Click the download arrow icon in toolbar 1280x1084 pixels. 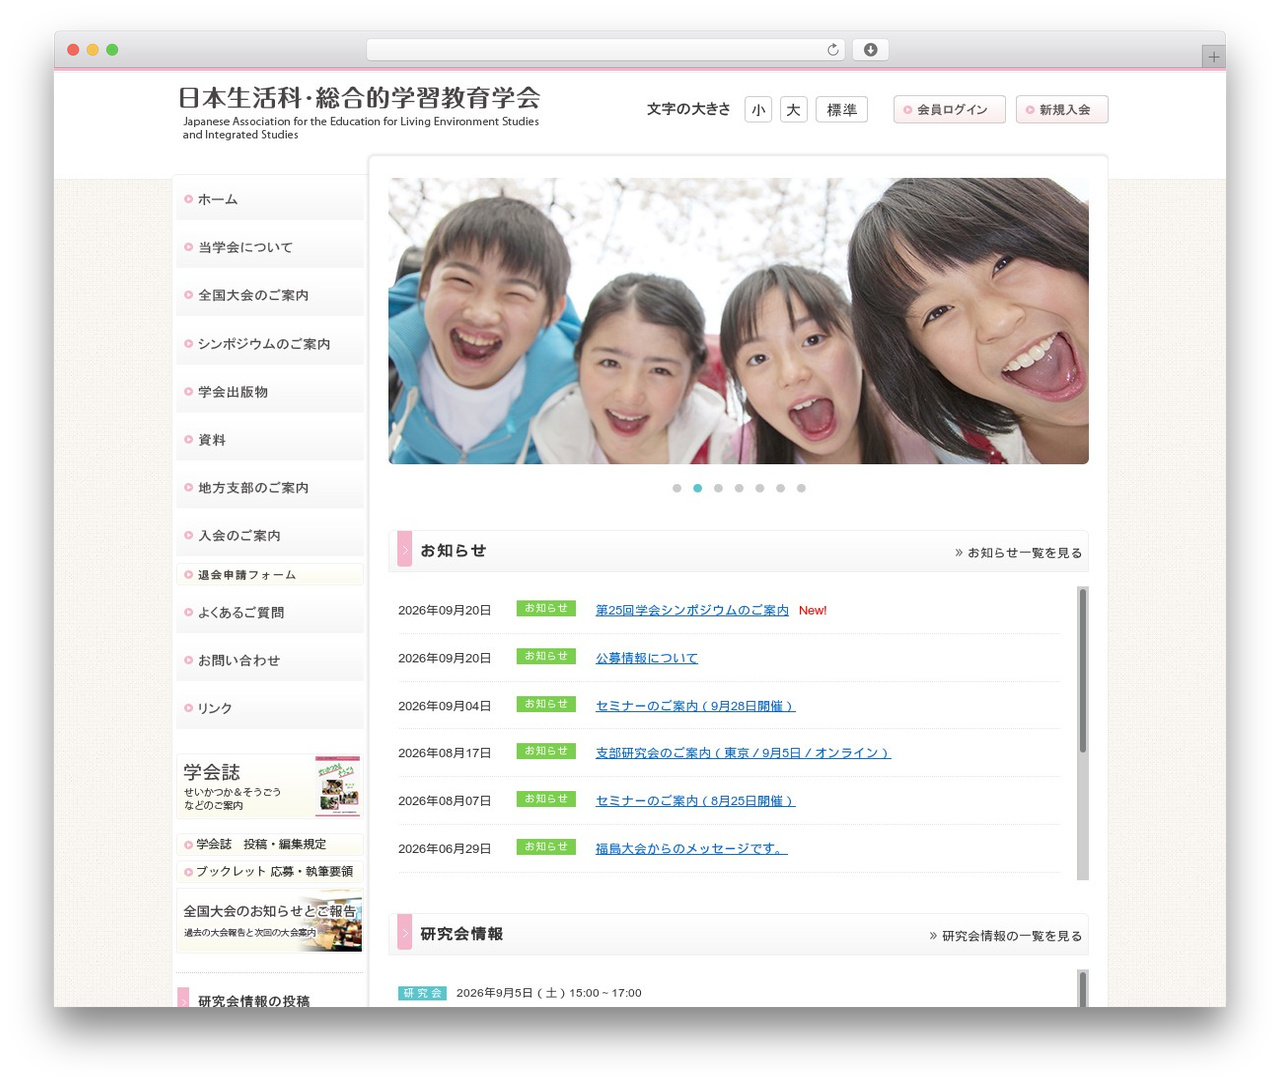click(871, 50)
